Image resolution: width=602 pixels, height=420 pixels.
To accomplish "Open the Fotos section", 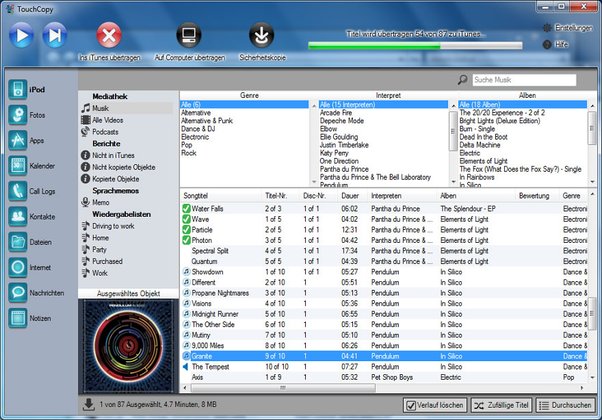I will [x=27, y=115].
